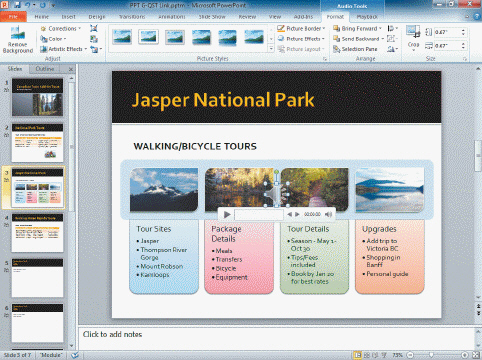The height and width of the screenshot is (360, 482).
Task: Switch to the Outline tab
Action: [45, 69]
